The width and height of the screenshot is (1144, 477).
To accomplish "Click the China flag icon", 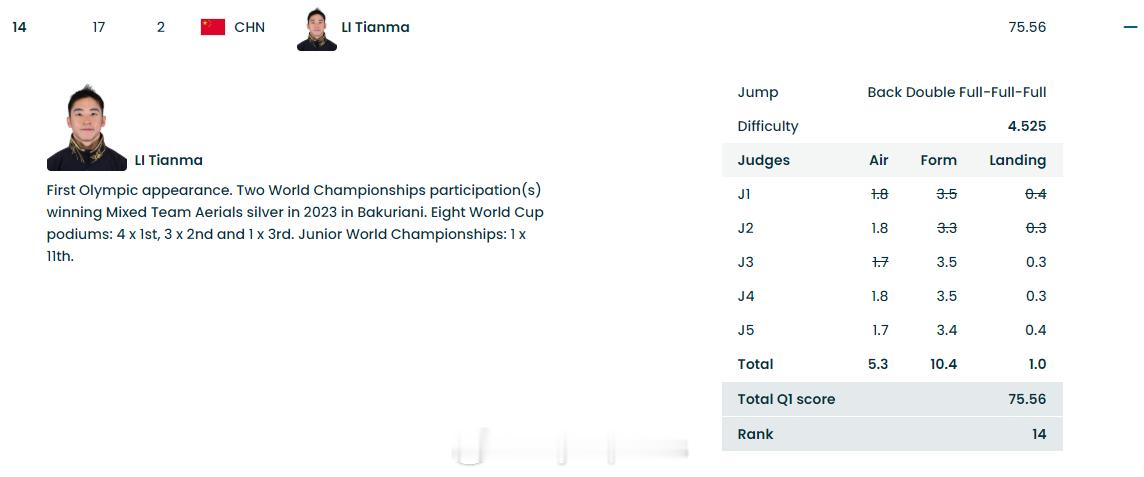I will [x=213, y=27].
